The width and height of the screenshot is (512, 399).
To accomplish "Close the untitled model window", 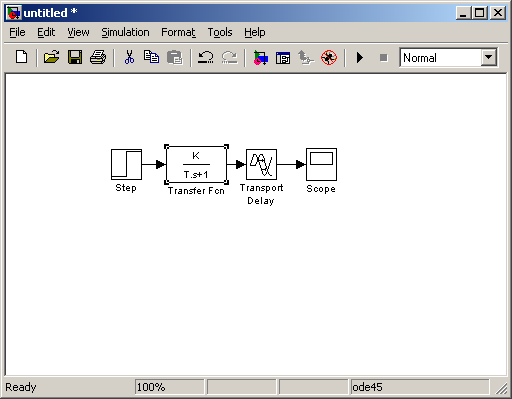I will coord(498,13).
